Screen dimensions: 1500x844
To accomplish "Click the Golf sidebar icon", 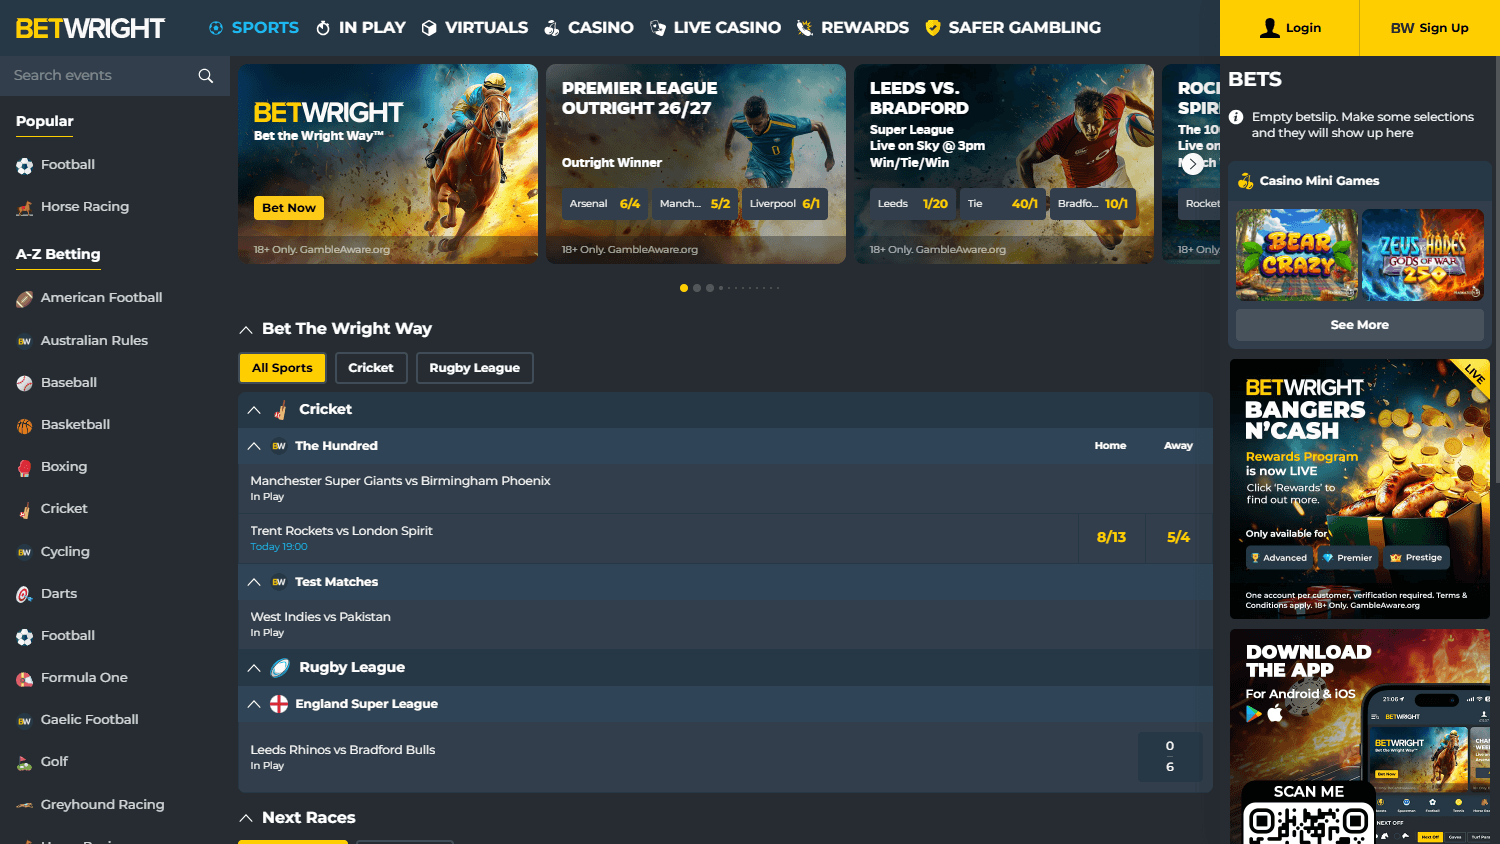I will tap(25, 763).
